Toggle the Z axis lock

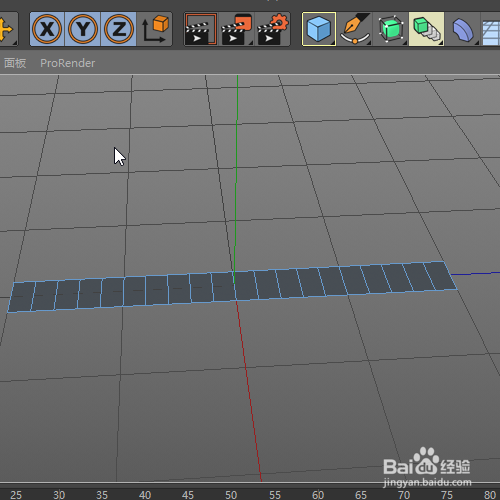pyautogui.click(x=118, y=29)
